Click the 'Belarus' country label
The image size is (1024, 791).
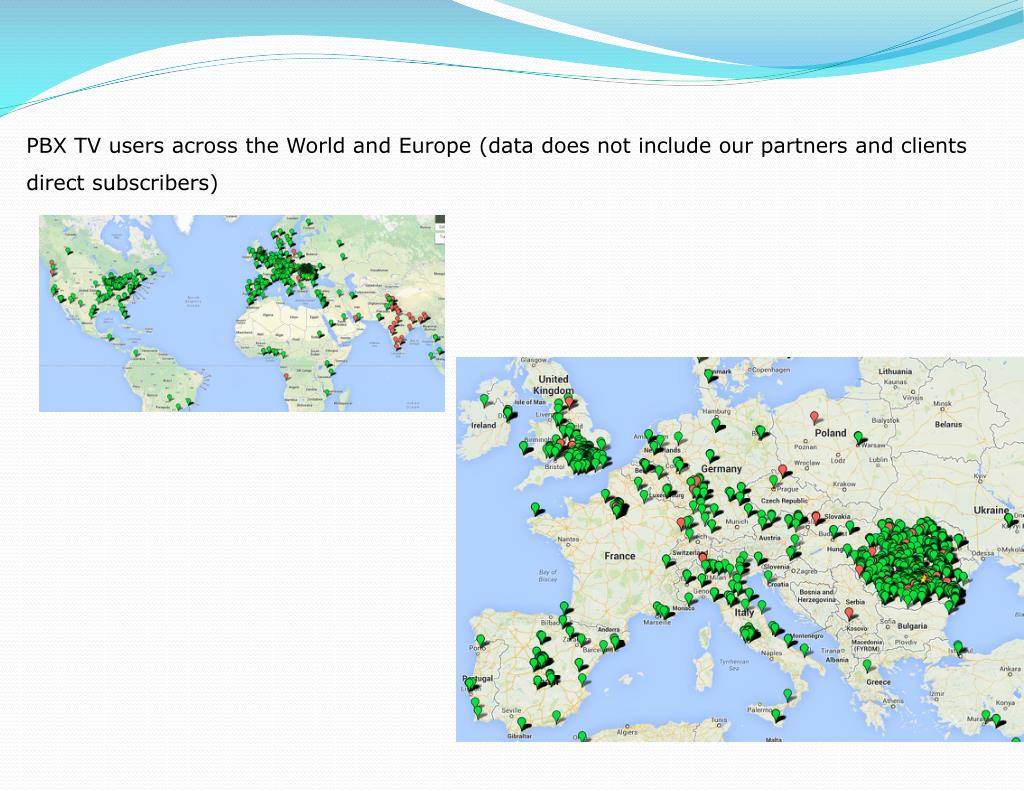(948, 424)
